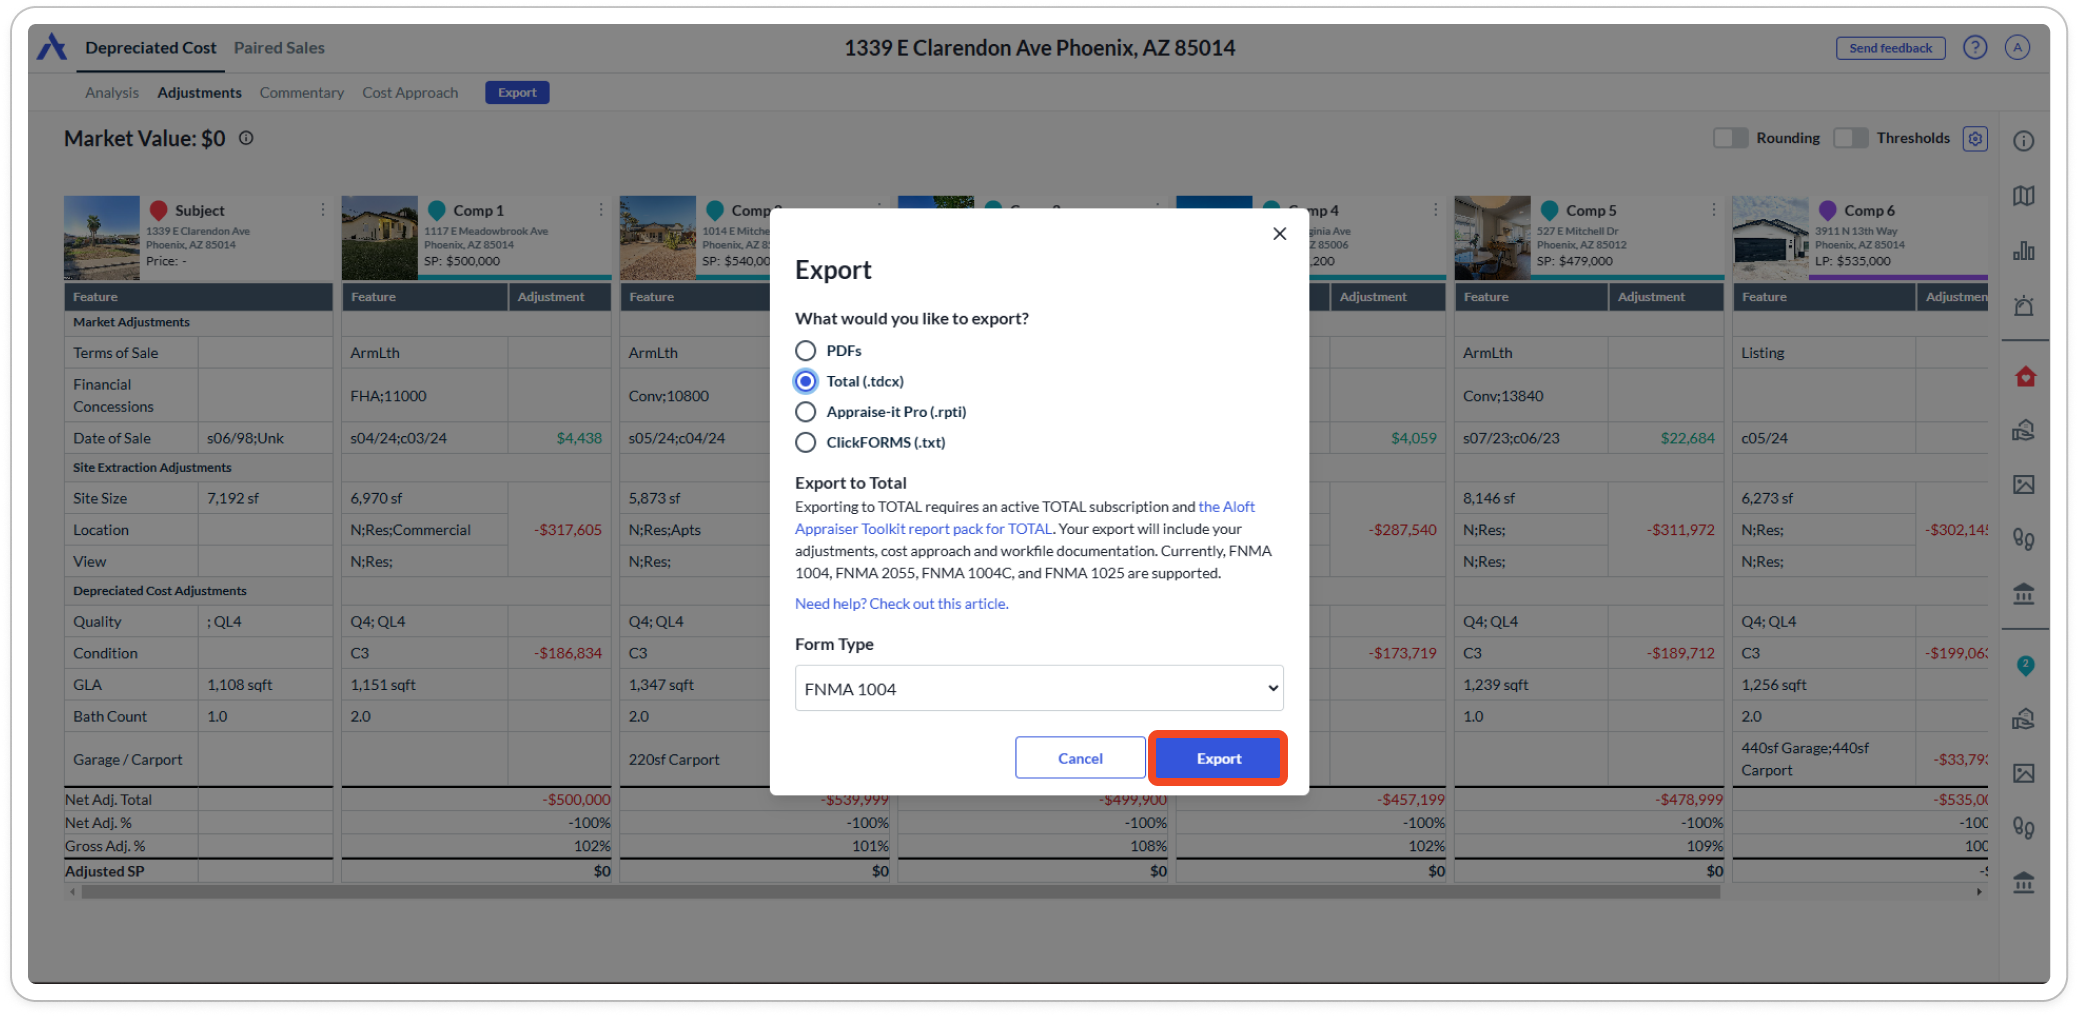Click footprints icon under Comp 2 section
Screen dimensions: 2079x1016
tap(2023, 828)
